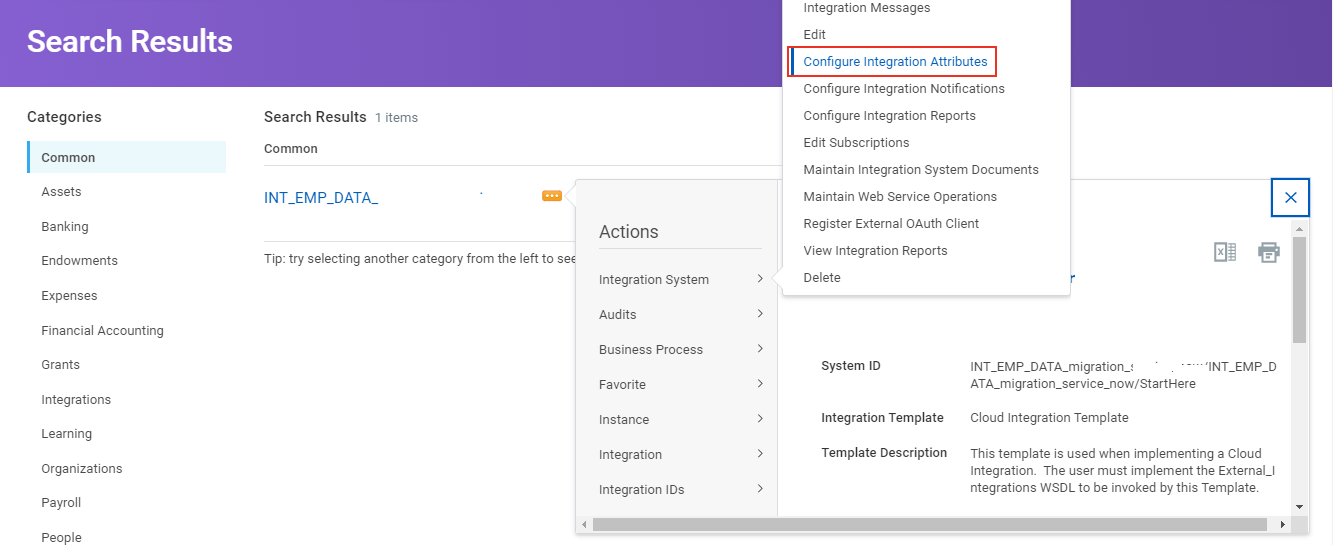The height and width of the screenshot is (545, 1333).
Task: Select the People category
Action: (x=61, y=538)
